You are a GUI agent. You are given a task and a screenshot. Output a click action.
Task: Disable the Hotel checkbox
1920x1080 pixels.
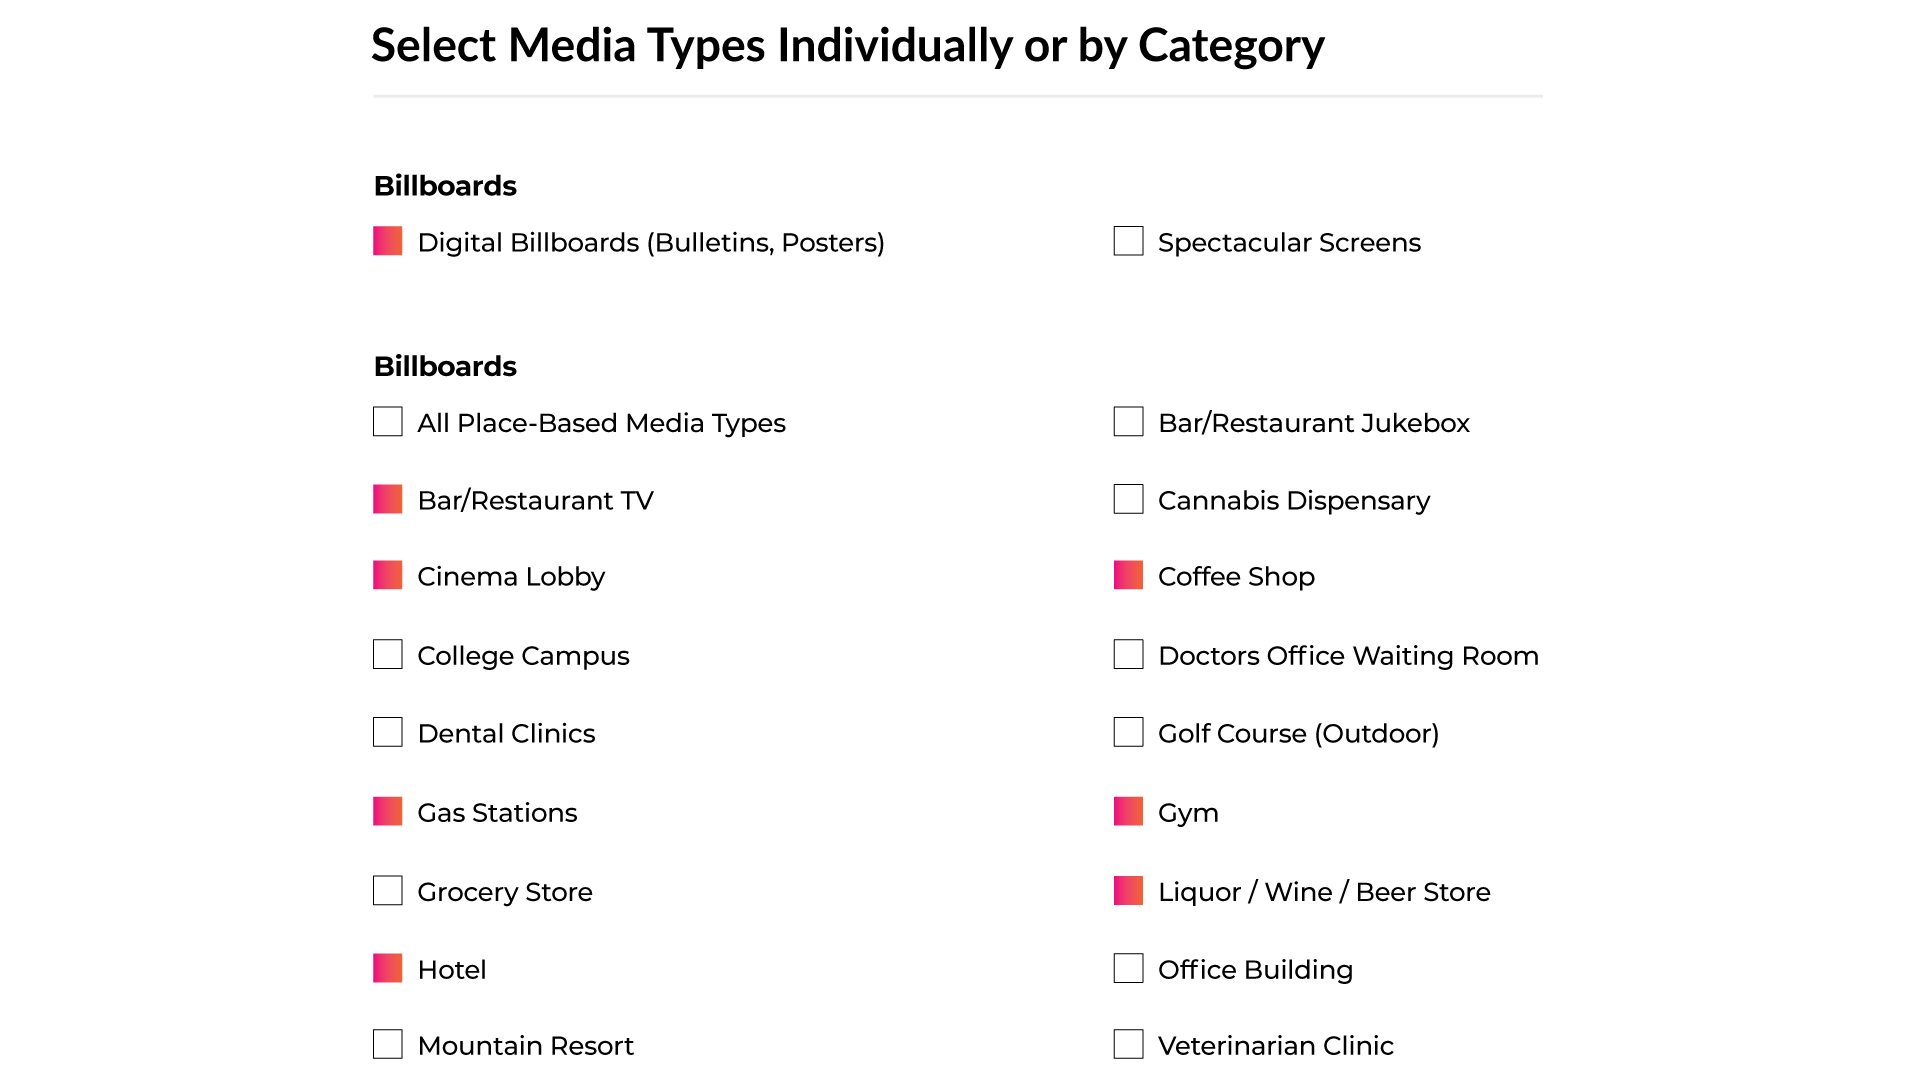coord(388,968)
